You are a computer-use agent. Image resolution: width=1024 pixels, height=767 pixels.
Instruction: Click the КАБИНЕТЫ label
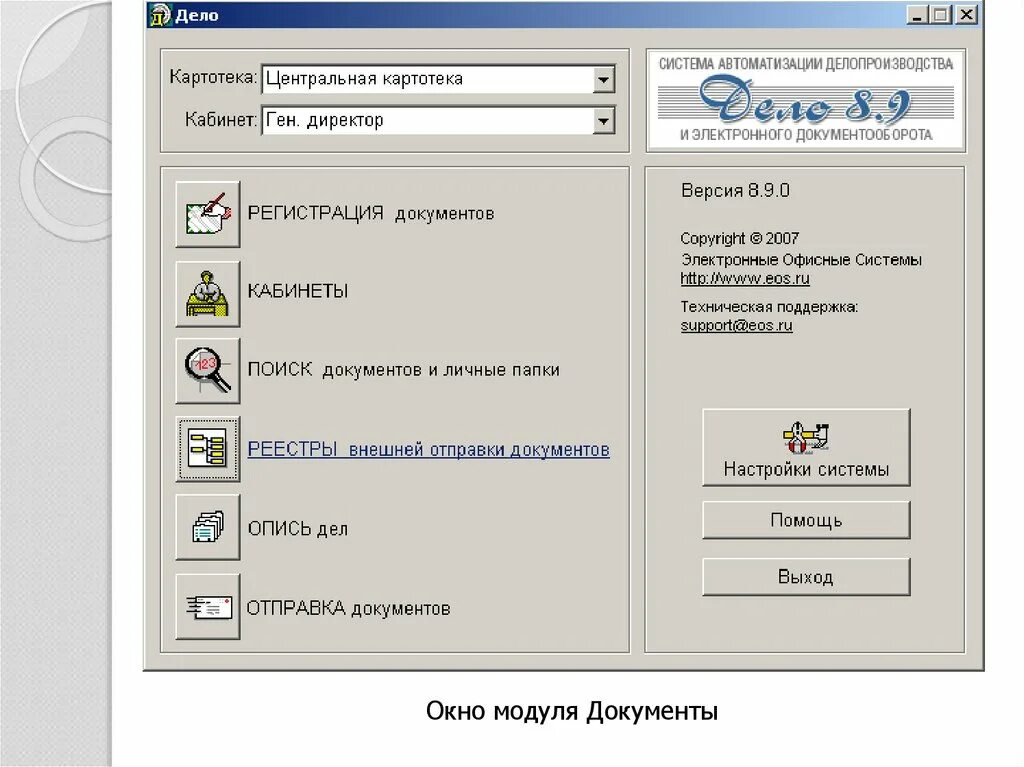(x=298, y=291)
